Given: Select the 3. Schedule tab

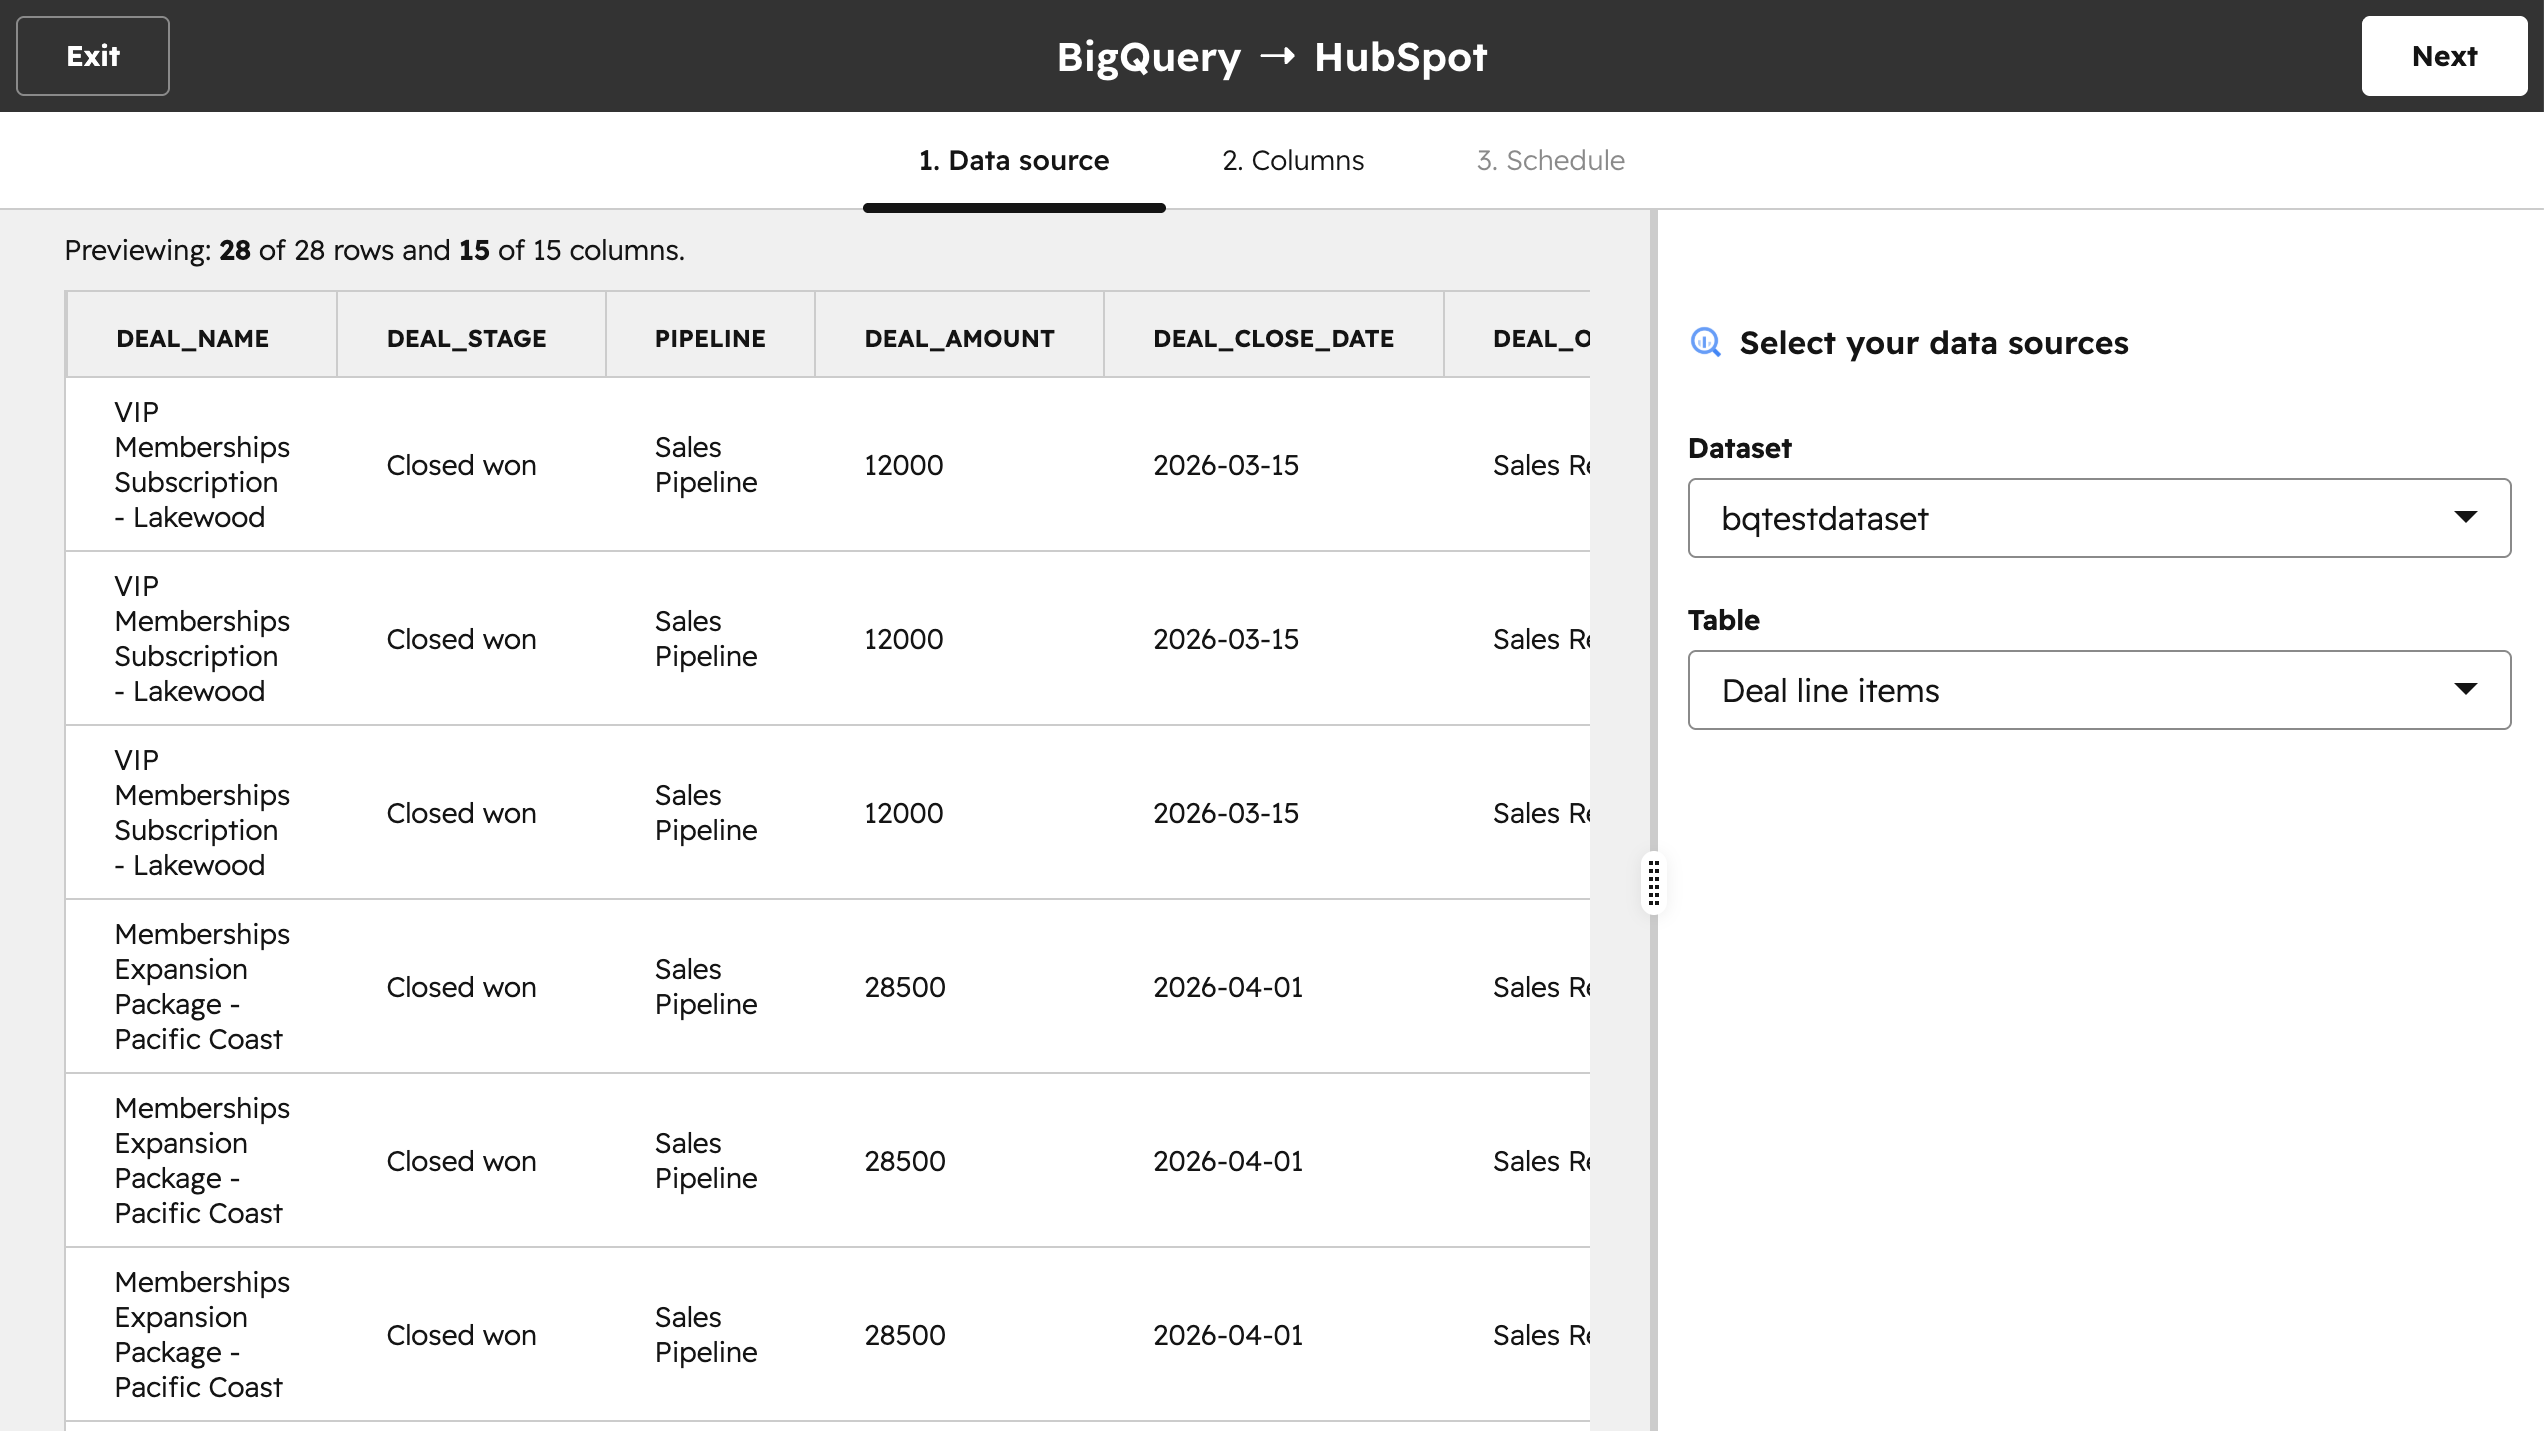Looking at the screenshot, I should point(1551,160).
